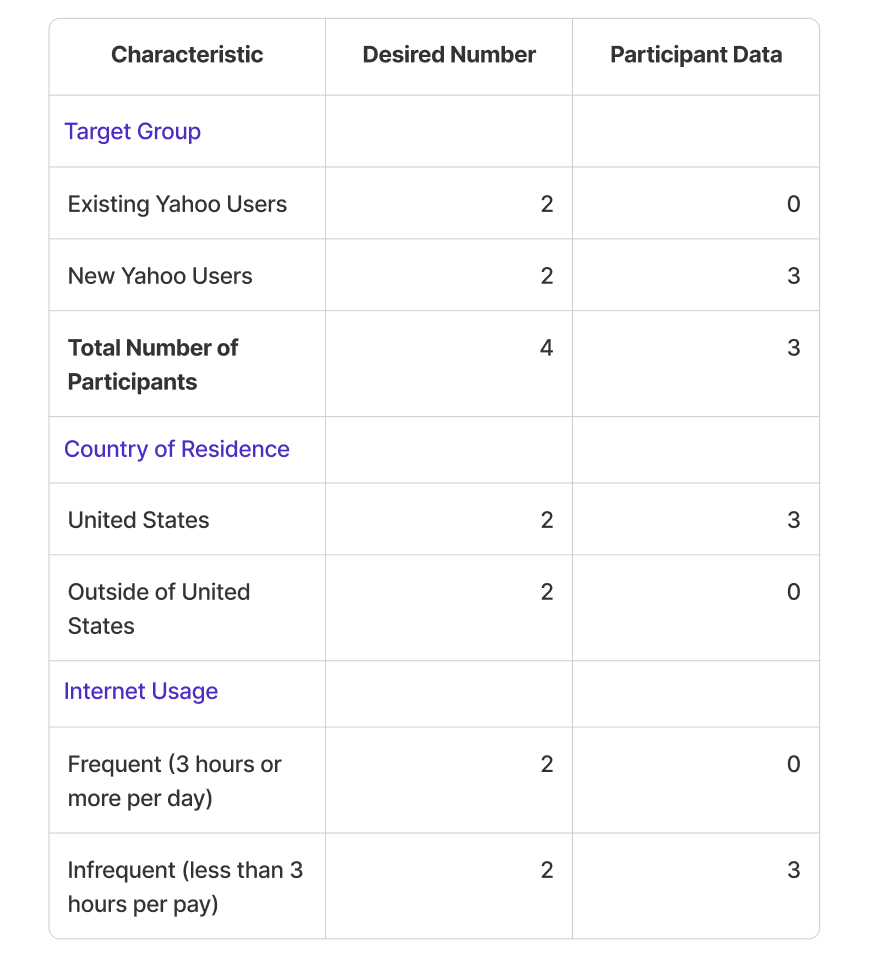The width and height of the screenshot is (884, 958).
Task: Click desired number 2 for Outside of United States
Action: (x=547, y=592)
